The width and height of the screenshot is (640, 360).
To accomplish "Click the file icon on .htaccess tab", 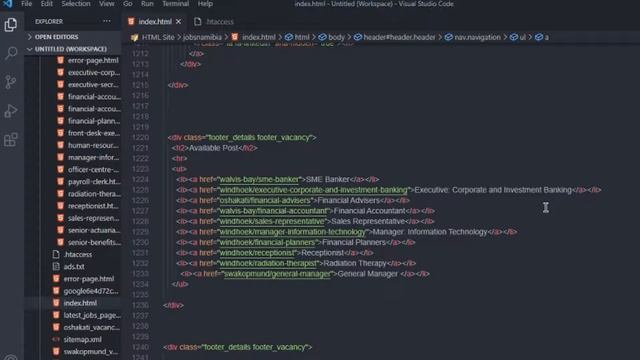I will pos(198,22).
